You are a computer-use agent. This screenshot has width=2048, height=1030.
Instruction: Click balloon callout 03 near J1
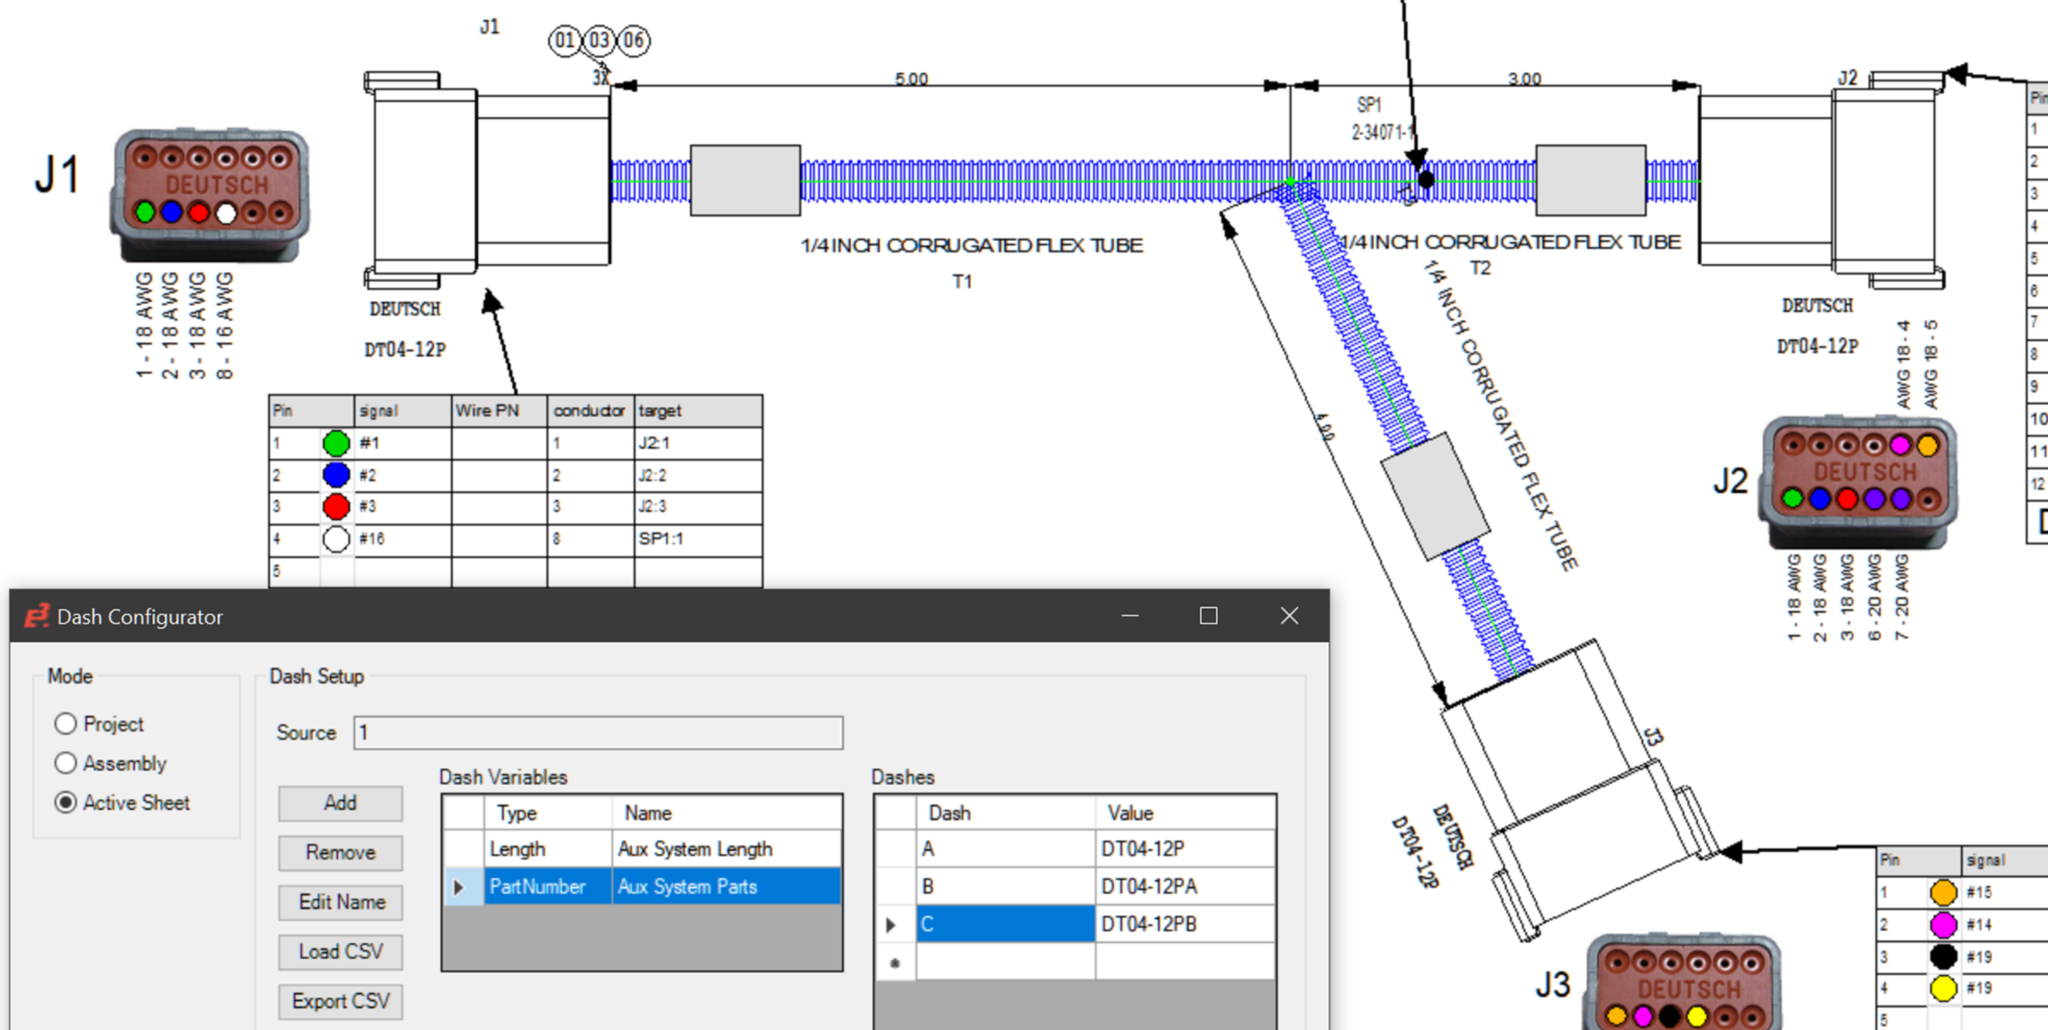[x=600, y=42]
